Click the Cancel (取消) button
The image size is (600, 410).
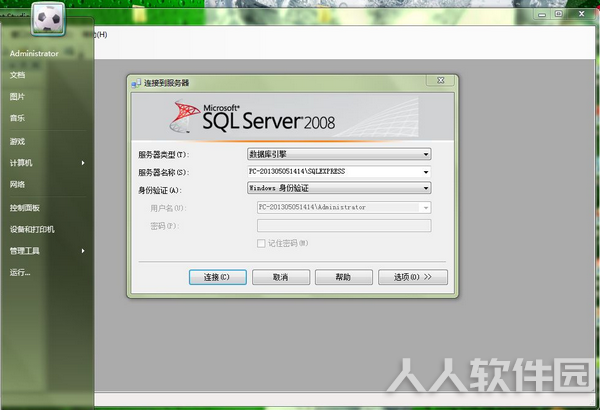281,277
